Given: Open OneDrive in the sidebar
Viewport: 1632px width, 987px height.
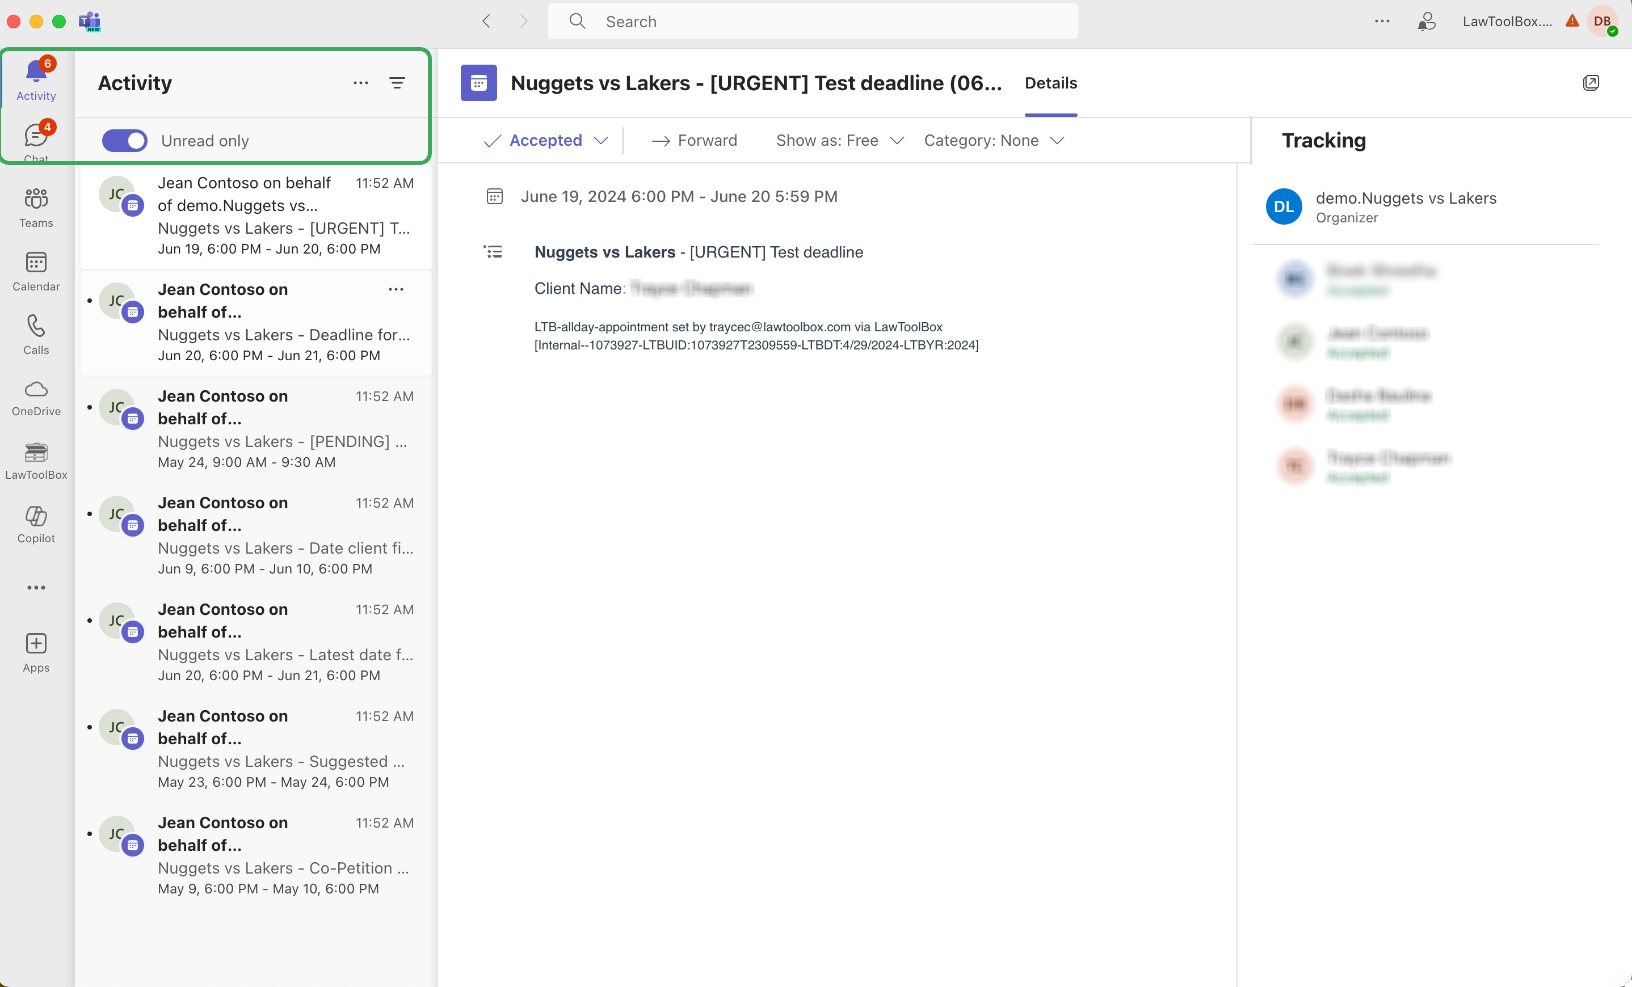Looking at the screenshot, I should (x=36, y=397).
